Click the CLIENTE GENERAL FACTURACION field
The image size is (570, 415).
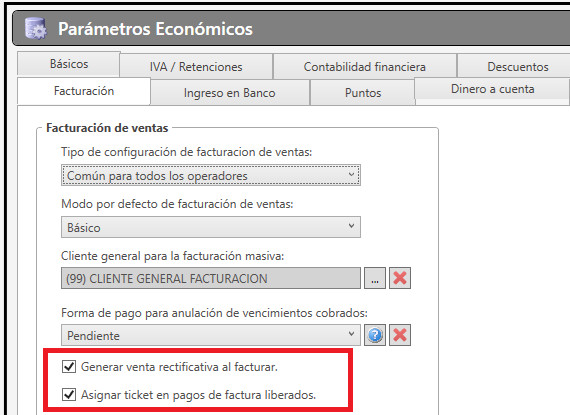(x=211, y=278)
